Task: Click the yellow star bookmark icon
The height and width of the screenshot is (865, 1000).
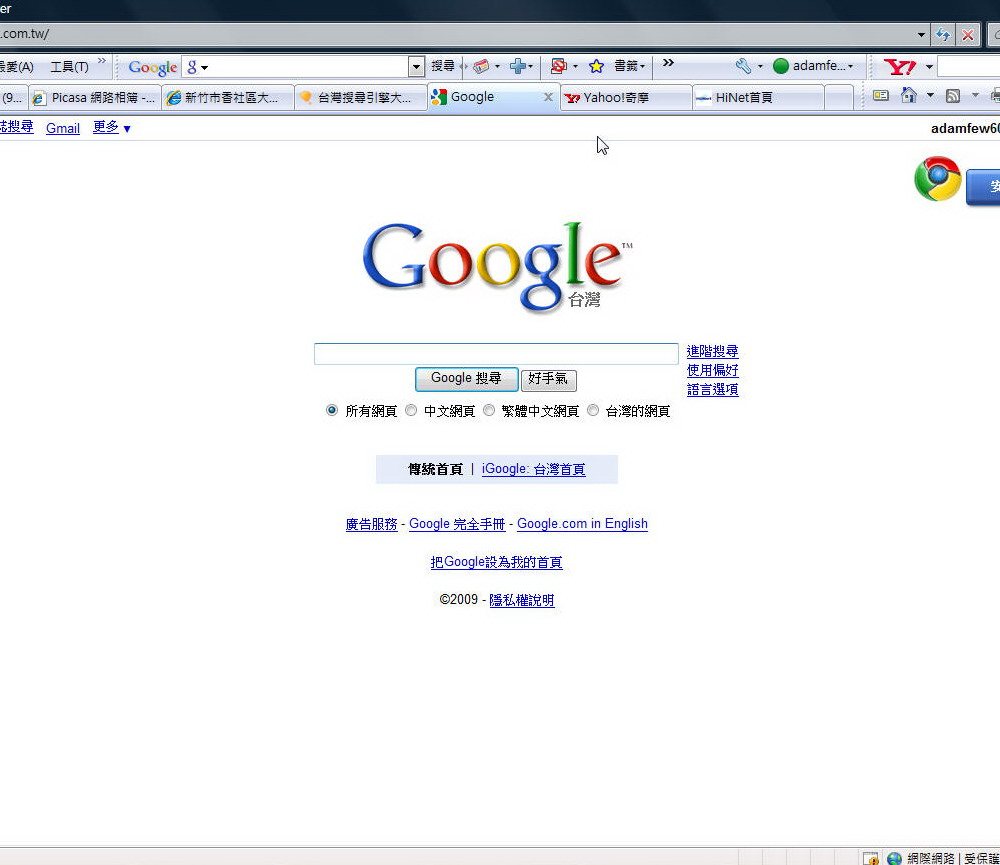Action: point(596,66)
